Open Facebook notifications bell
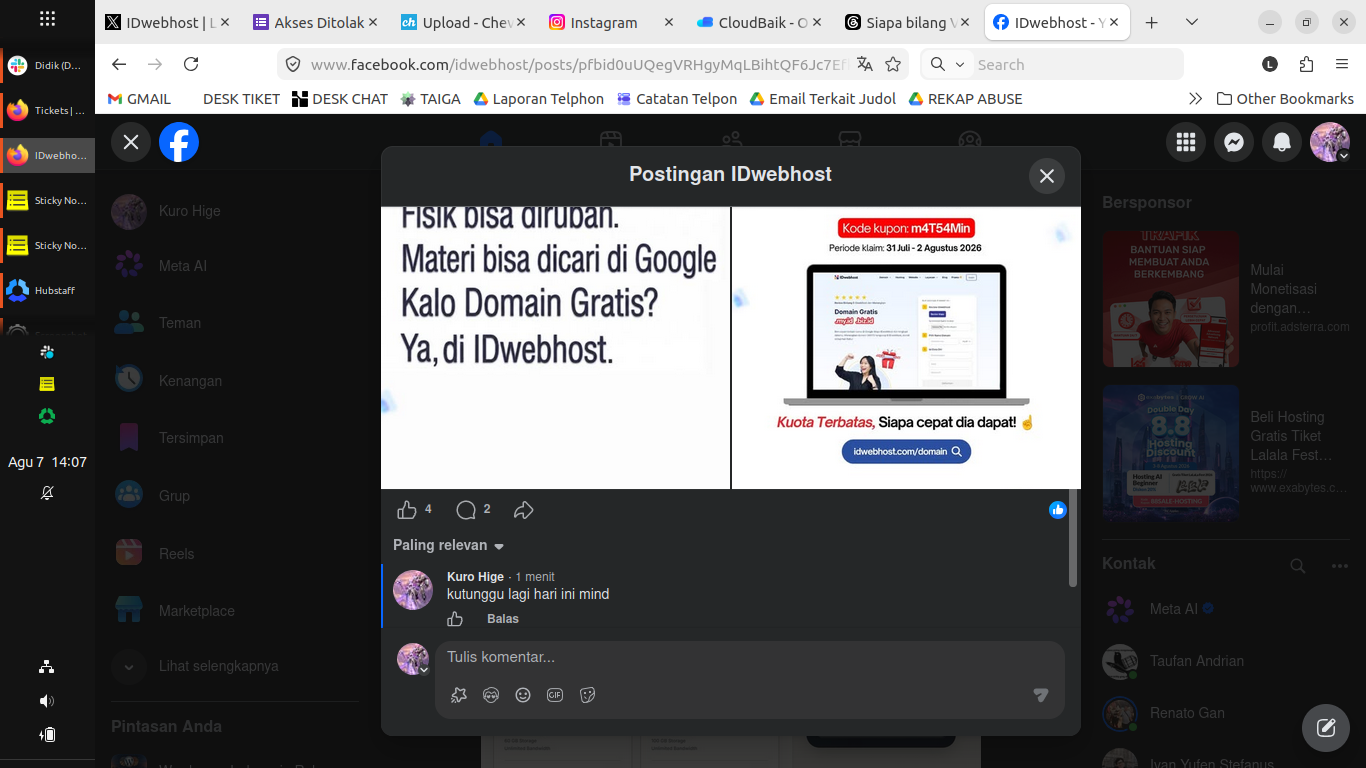The width and height of the screenshot is (1366, 768). (1282, 143)
